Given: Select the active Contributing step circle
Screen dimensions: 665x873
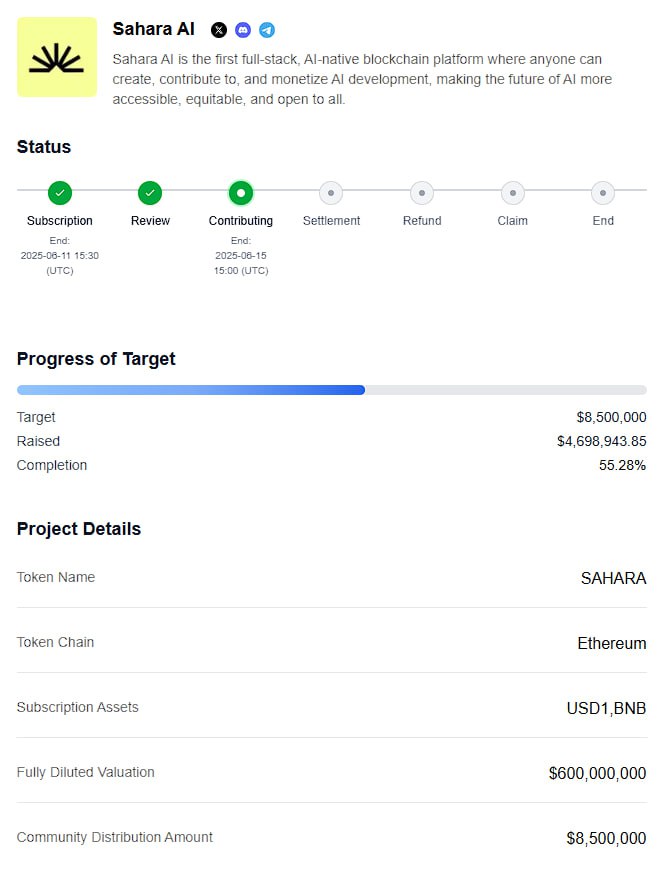Looking at the screenshot, I should pyautogui.click(x=241, y=193).
